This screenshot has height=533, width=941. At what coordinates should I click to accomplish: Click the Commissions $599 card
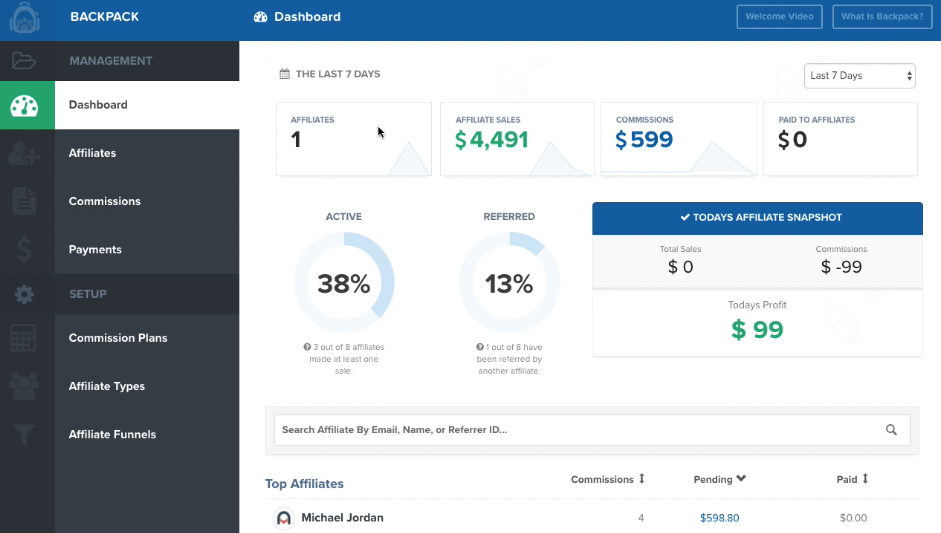pos(678,139)
